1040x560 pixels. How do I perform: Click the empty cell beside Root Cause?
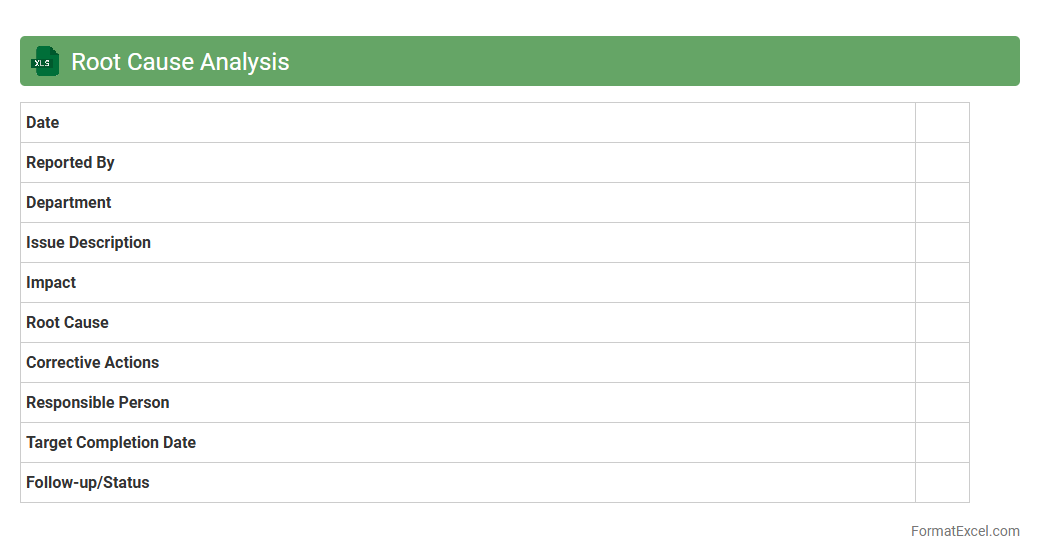point(942,323)
